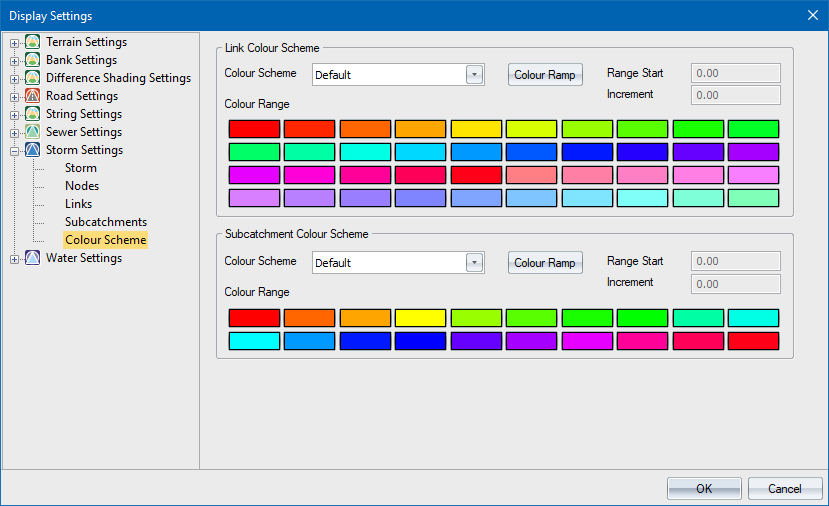Click the Bank Settings icon
Screen dimensions: 829x506
pos(33,60)
